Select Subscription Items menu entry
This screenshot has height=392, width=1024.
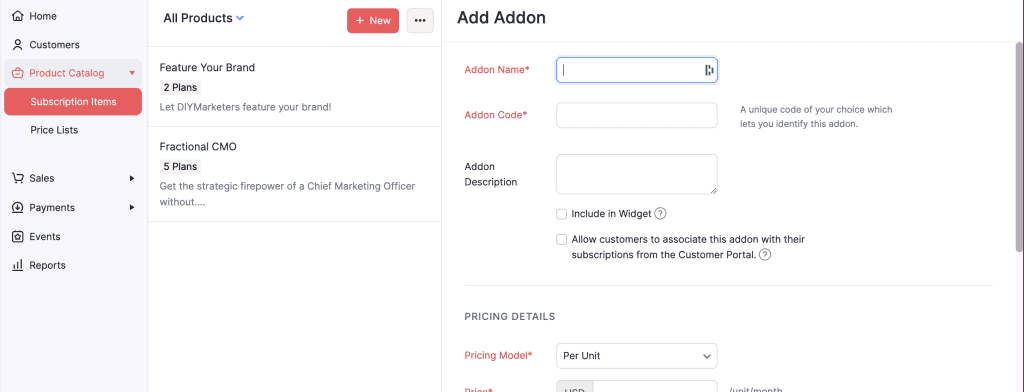73,101
